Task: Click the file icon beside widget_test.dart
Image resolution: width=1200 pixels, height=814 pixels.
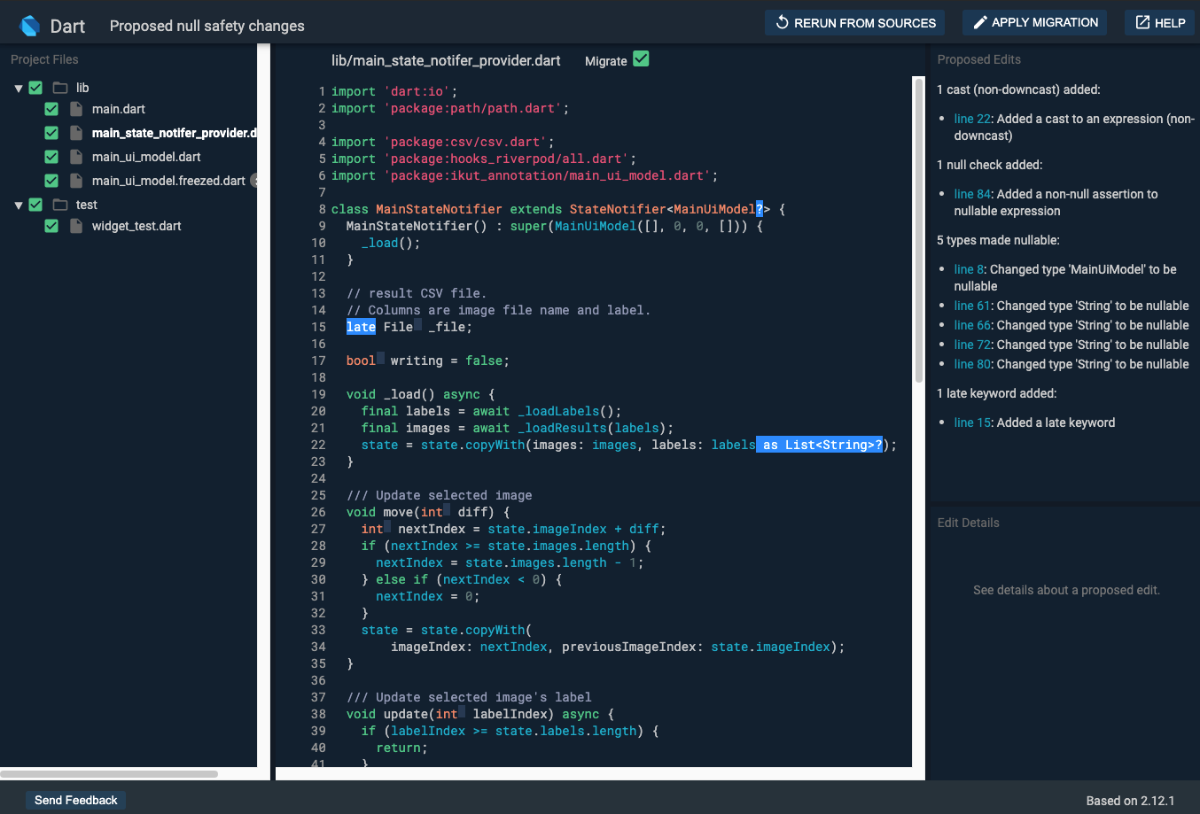Action: click(x=76, y=226)
